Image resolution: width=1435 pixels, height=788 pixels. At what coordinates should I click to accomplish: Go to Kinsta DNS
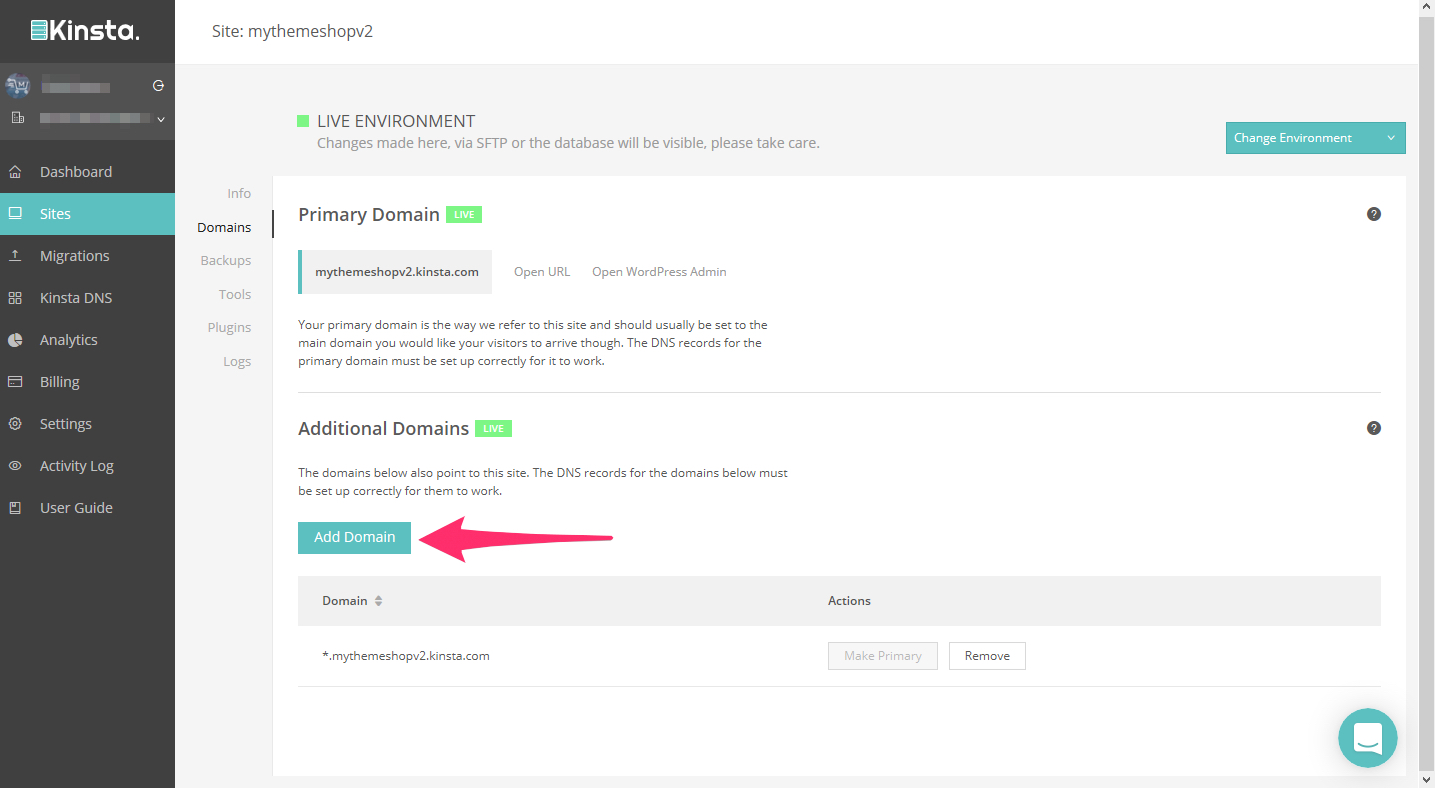tap(73, 297)
